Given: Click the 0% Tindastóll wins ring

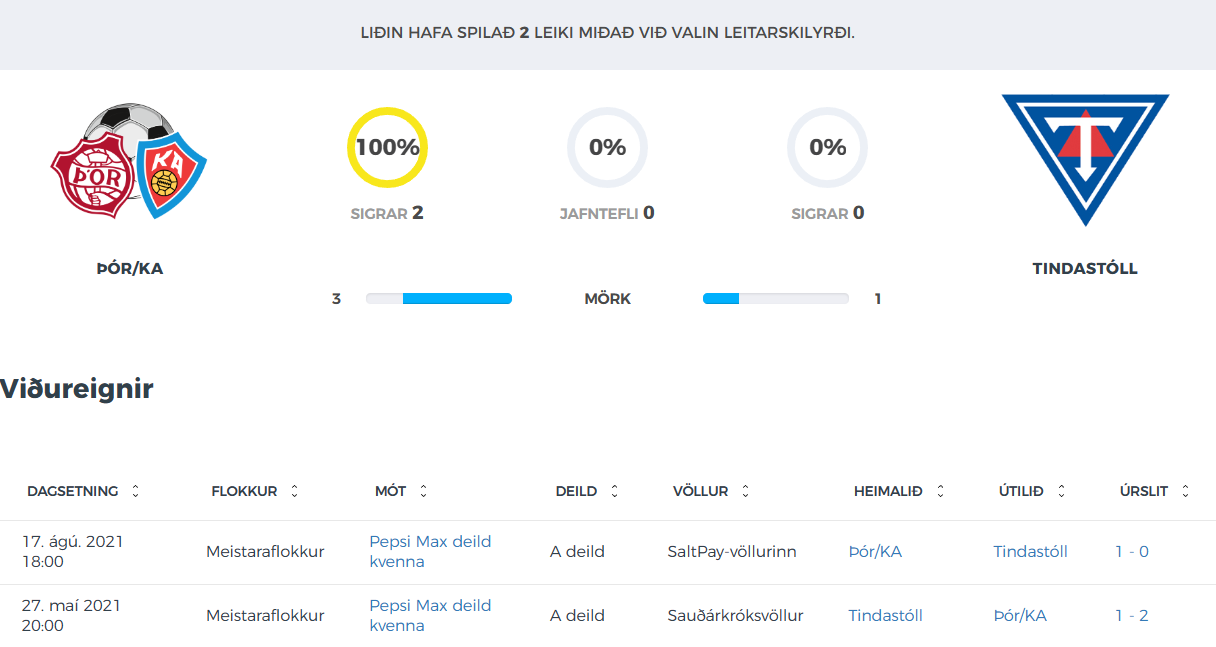Looking at the screenshot, I should (x=827, y=147).
